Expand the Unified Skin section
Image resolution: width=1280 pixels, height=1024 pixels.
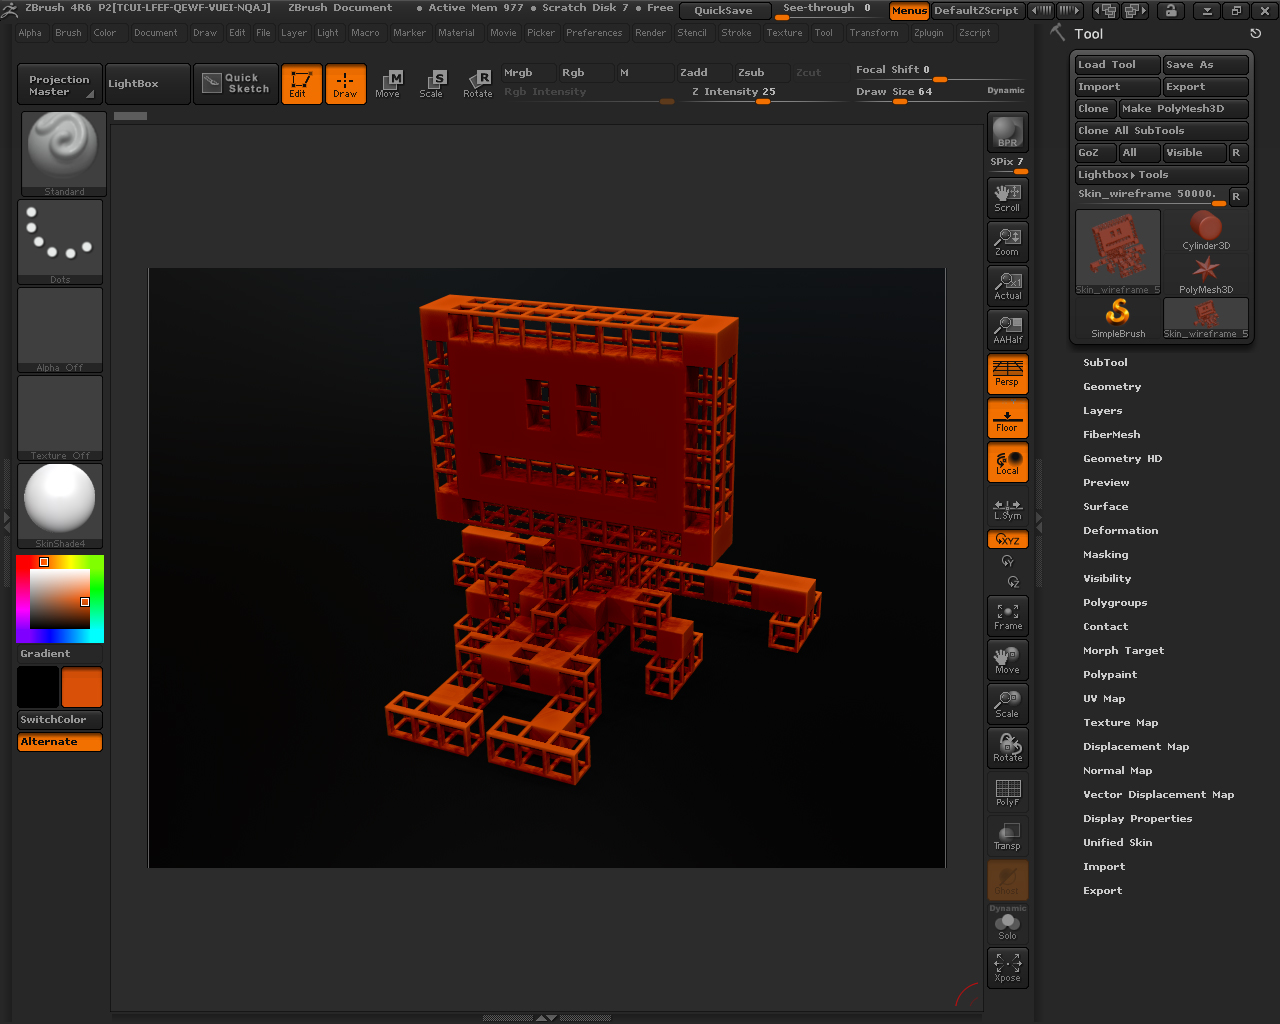pos(1117,842)
